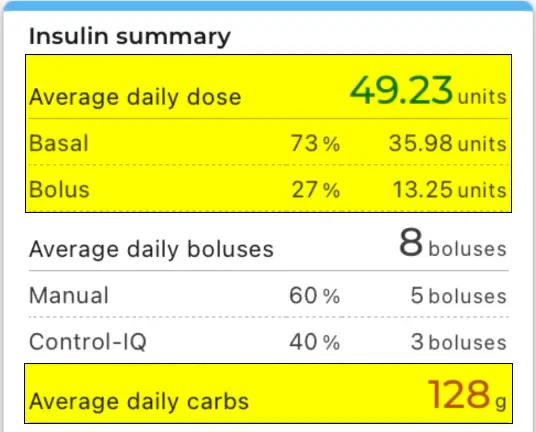Viewport: 536px width, 432px height.
Task: Click the Bolus 27 % figure
Action: coord(316,190)
